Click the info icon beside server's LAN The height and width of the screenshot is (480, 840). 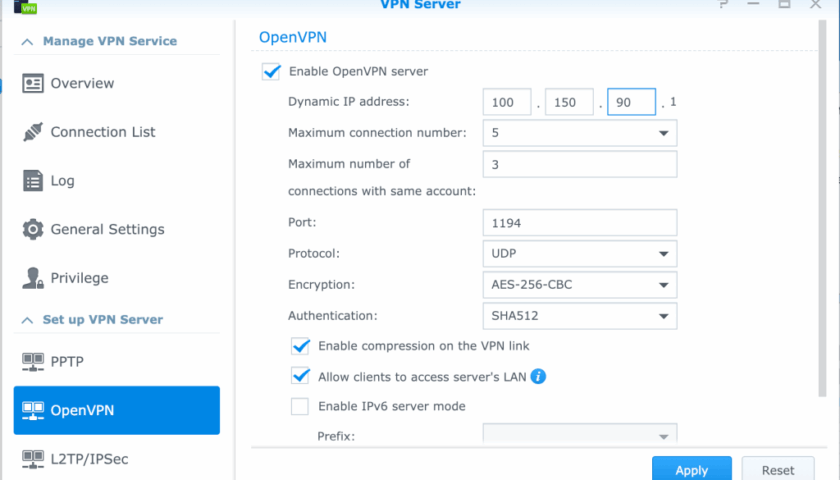(x=538, y=377)
